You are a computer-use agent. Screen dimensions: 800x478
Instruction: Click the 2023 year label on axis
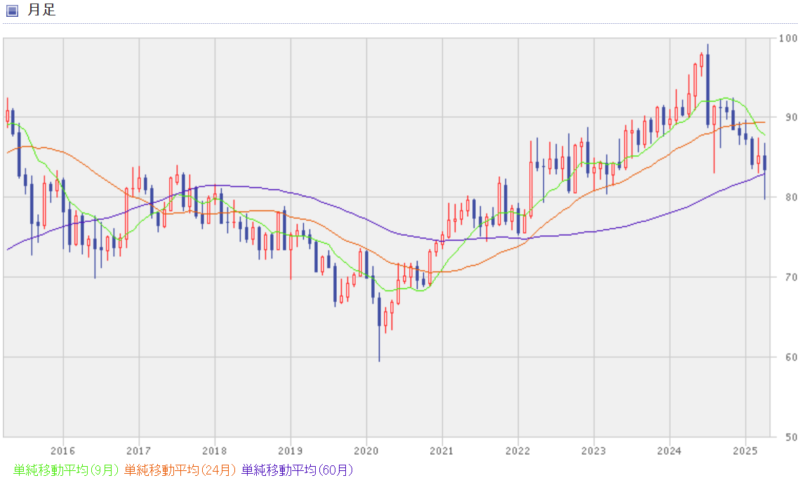pyautogui.click(x=594, y=451)
